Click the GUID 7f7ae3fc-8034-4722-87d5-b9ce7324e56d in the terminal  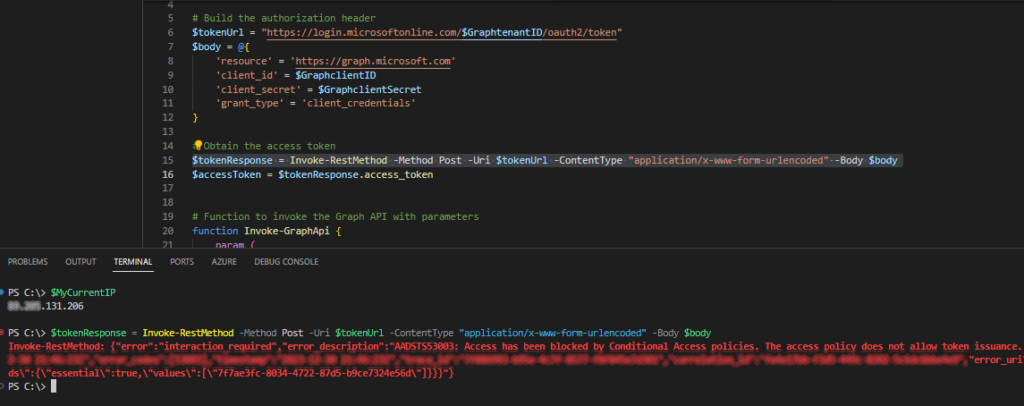tap(318, 373)
